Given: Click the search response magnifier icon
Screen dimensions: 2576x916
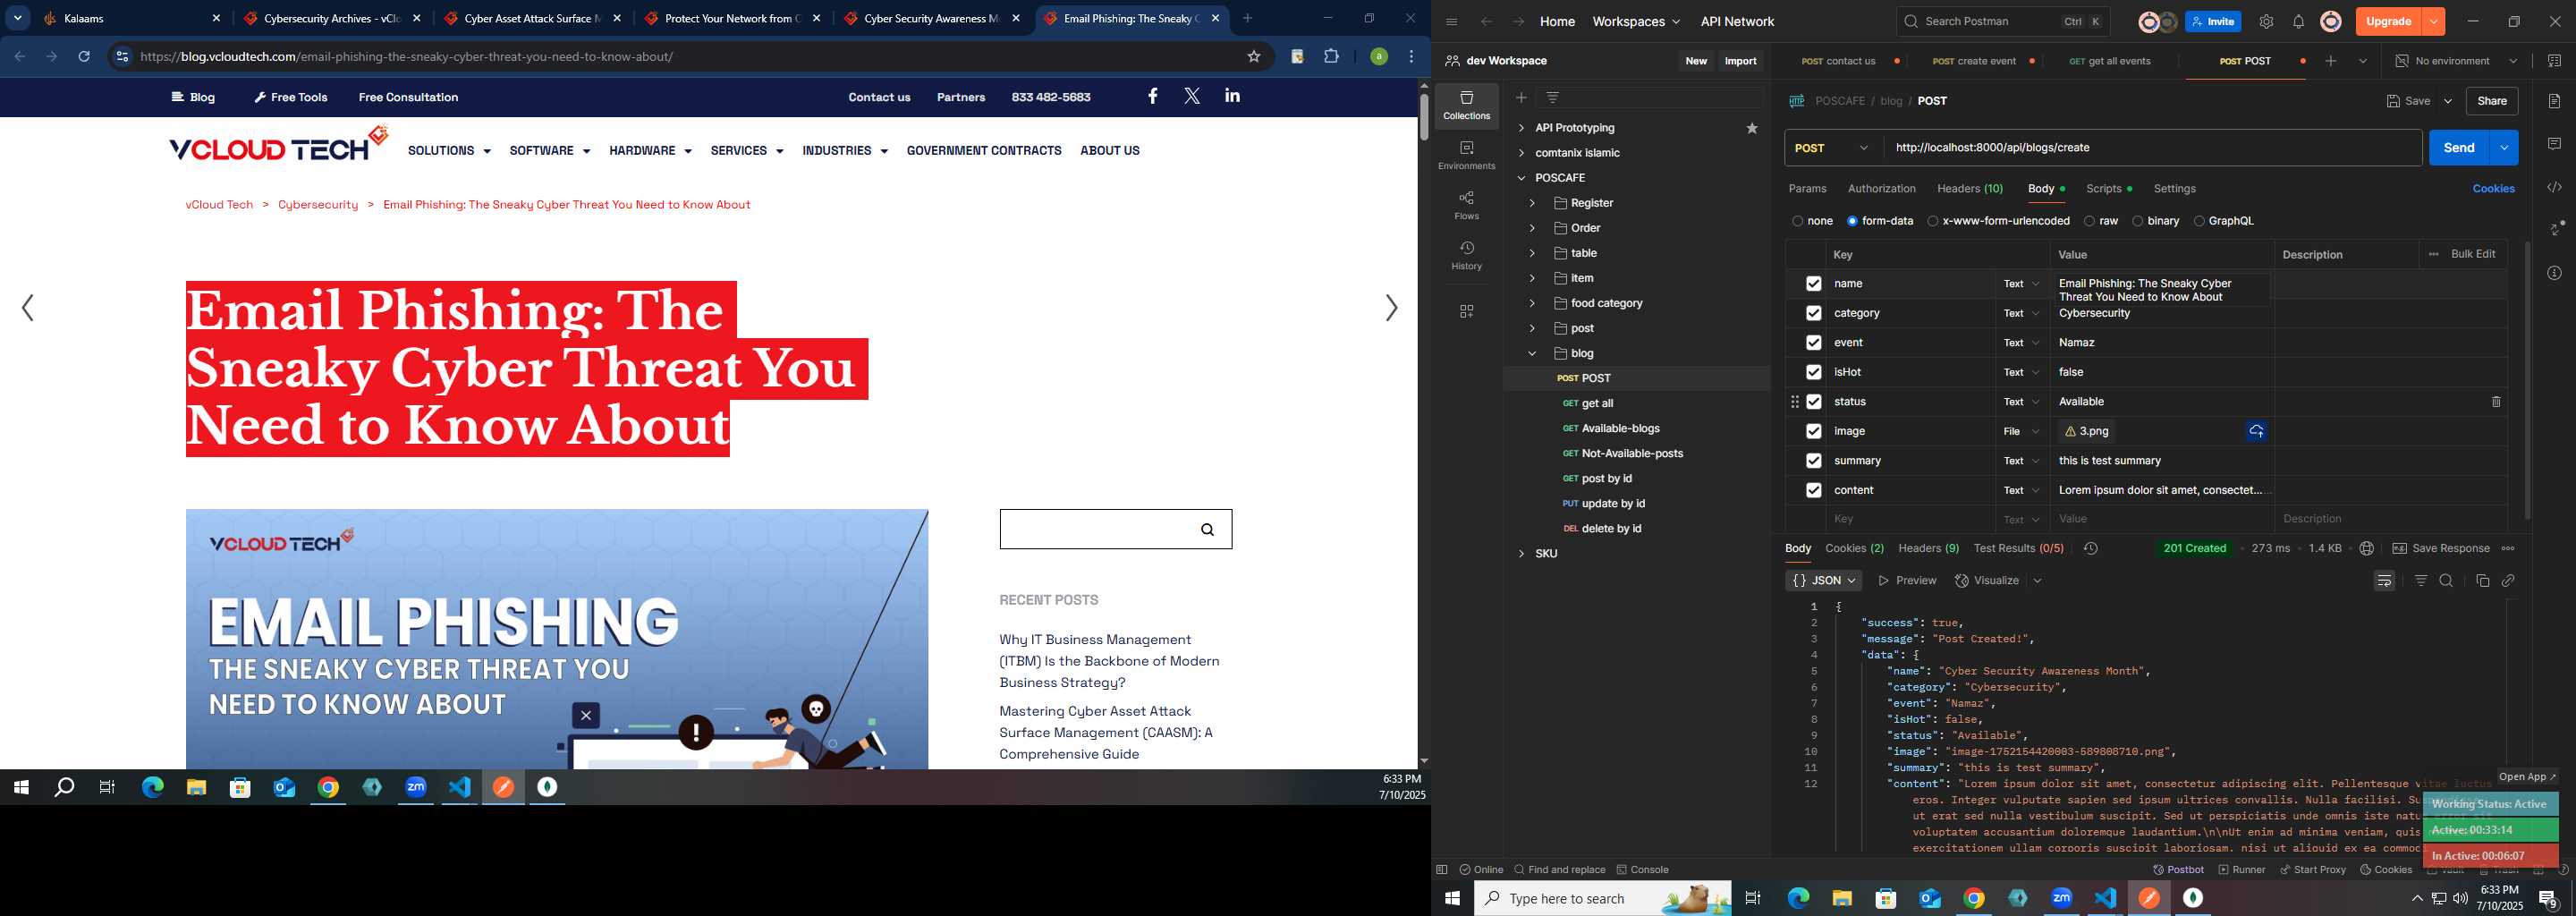Looking at the screenshot, I should (2446, 581).
